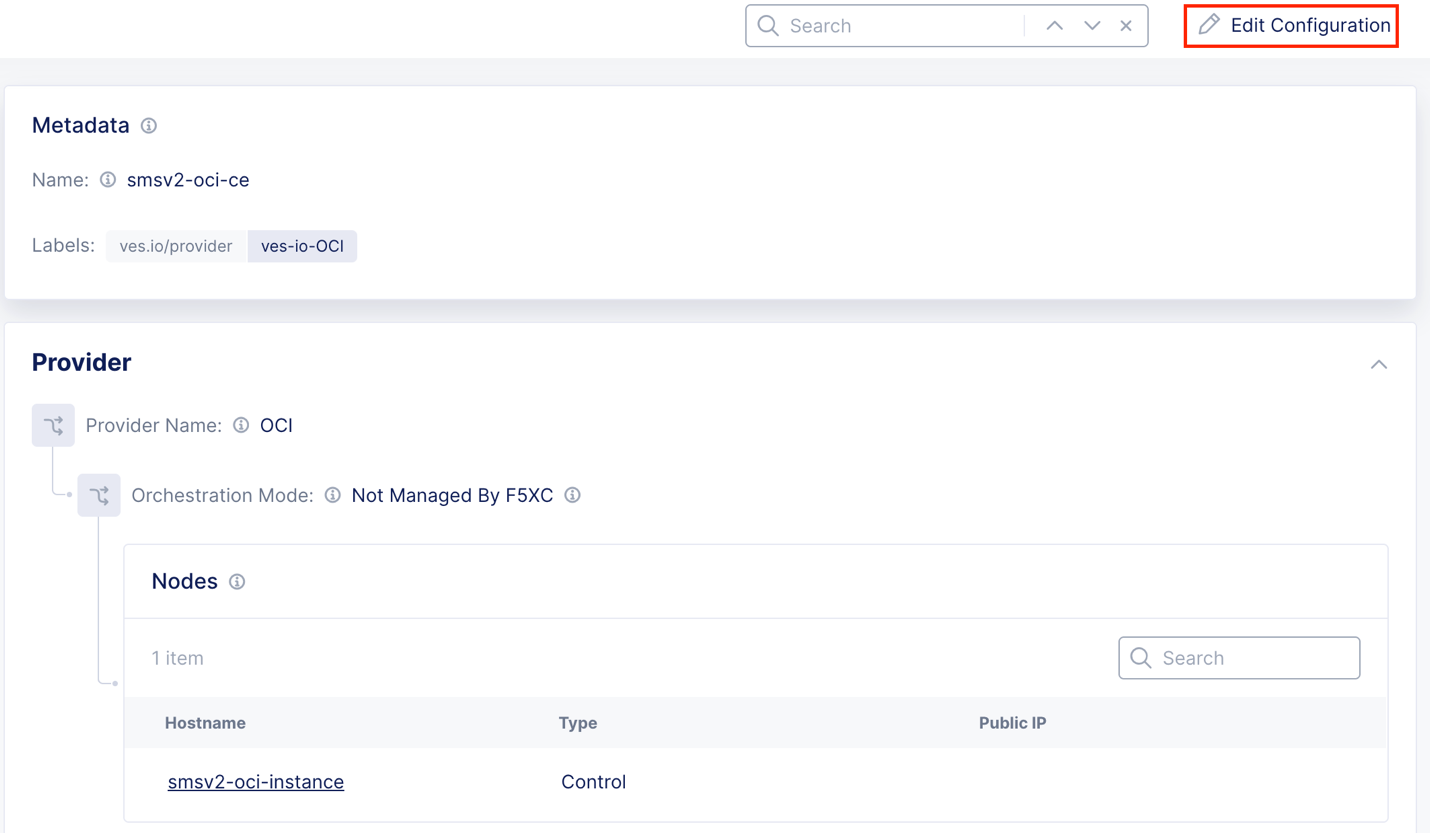
Task: Click info icon before Not Managed By F5XC
Action: [333, 495]
